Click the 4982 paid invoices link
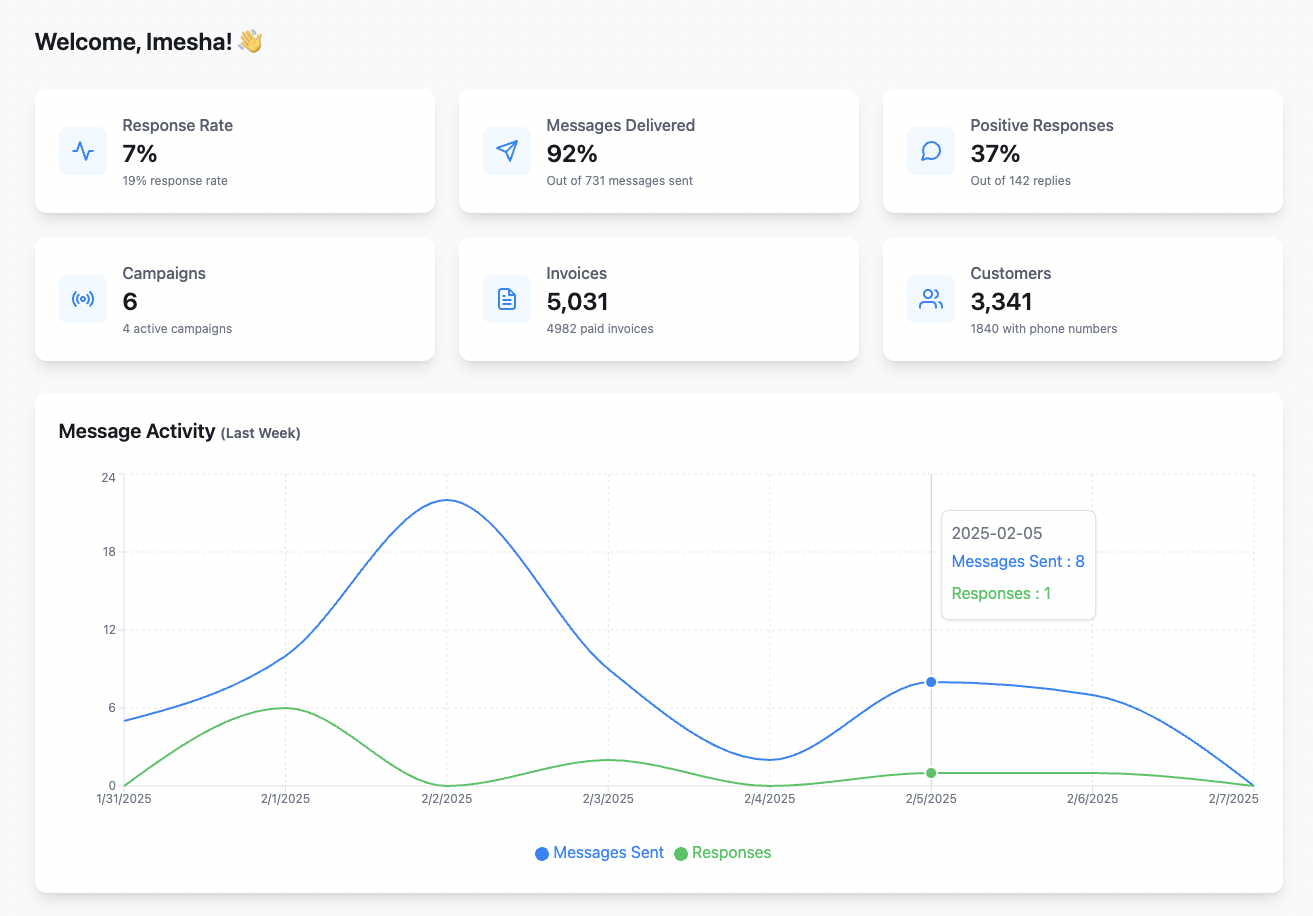This screenshot has height=916, width=1313. point(600,328)
